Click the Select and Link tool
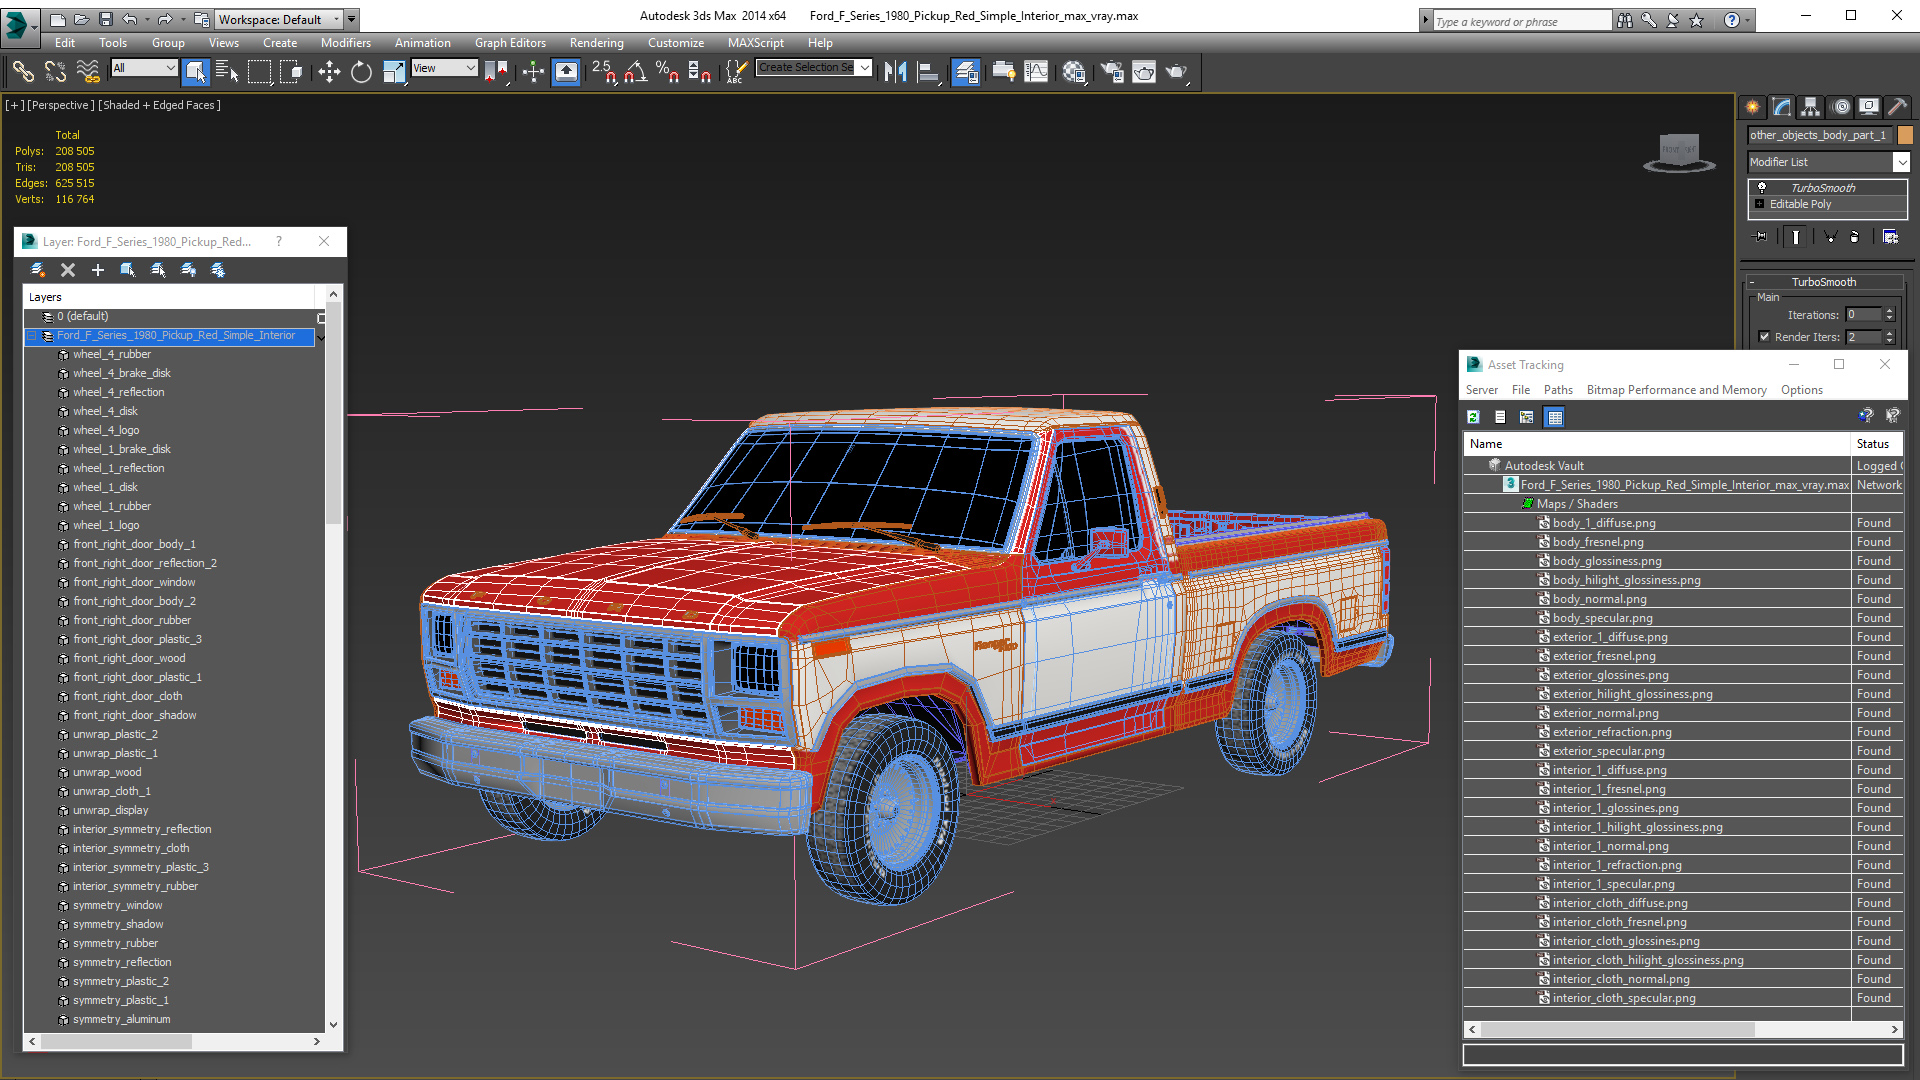 point(22,71)
